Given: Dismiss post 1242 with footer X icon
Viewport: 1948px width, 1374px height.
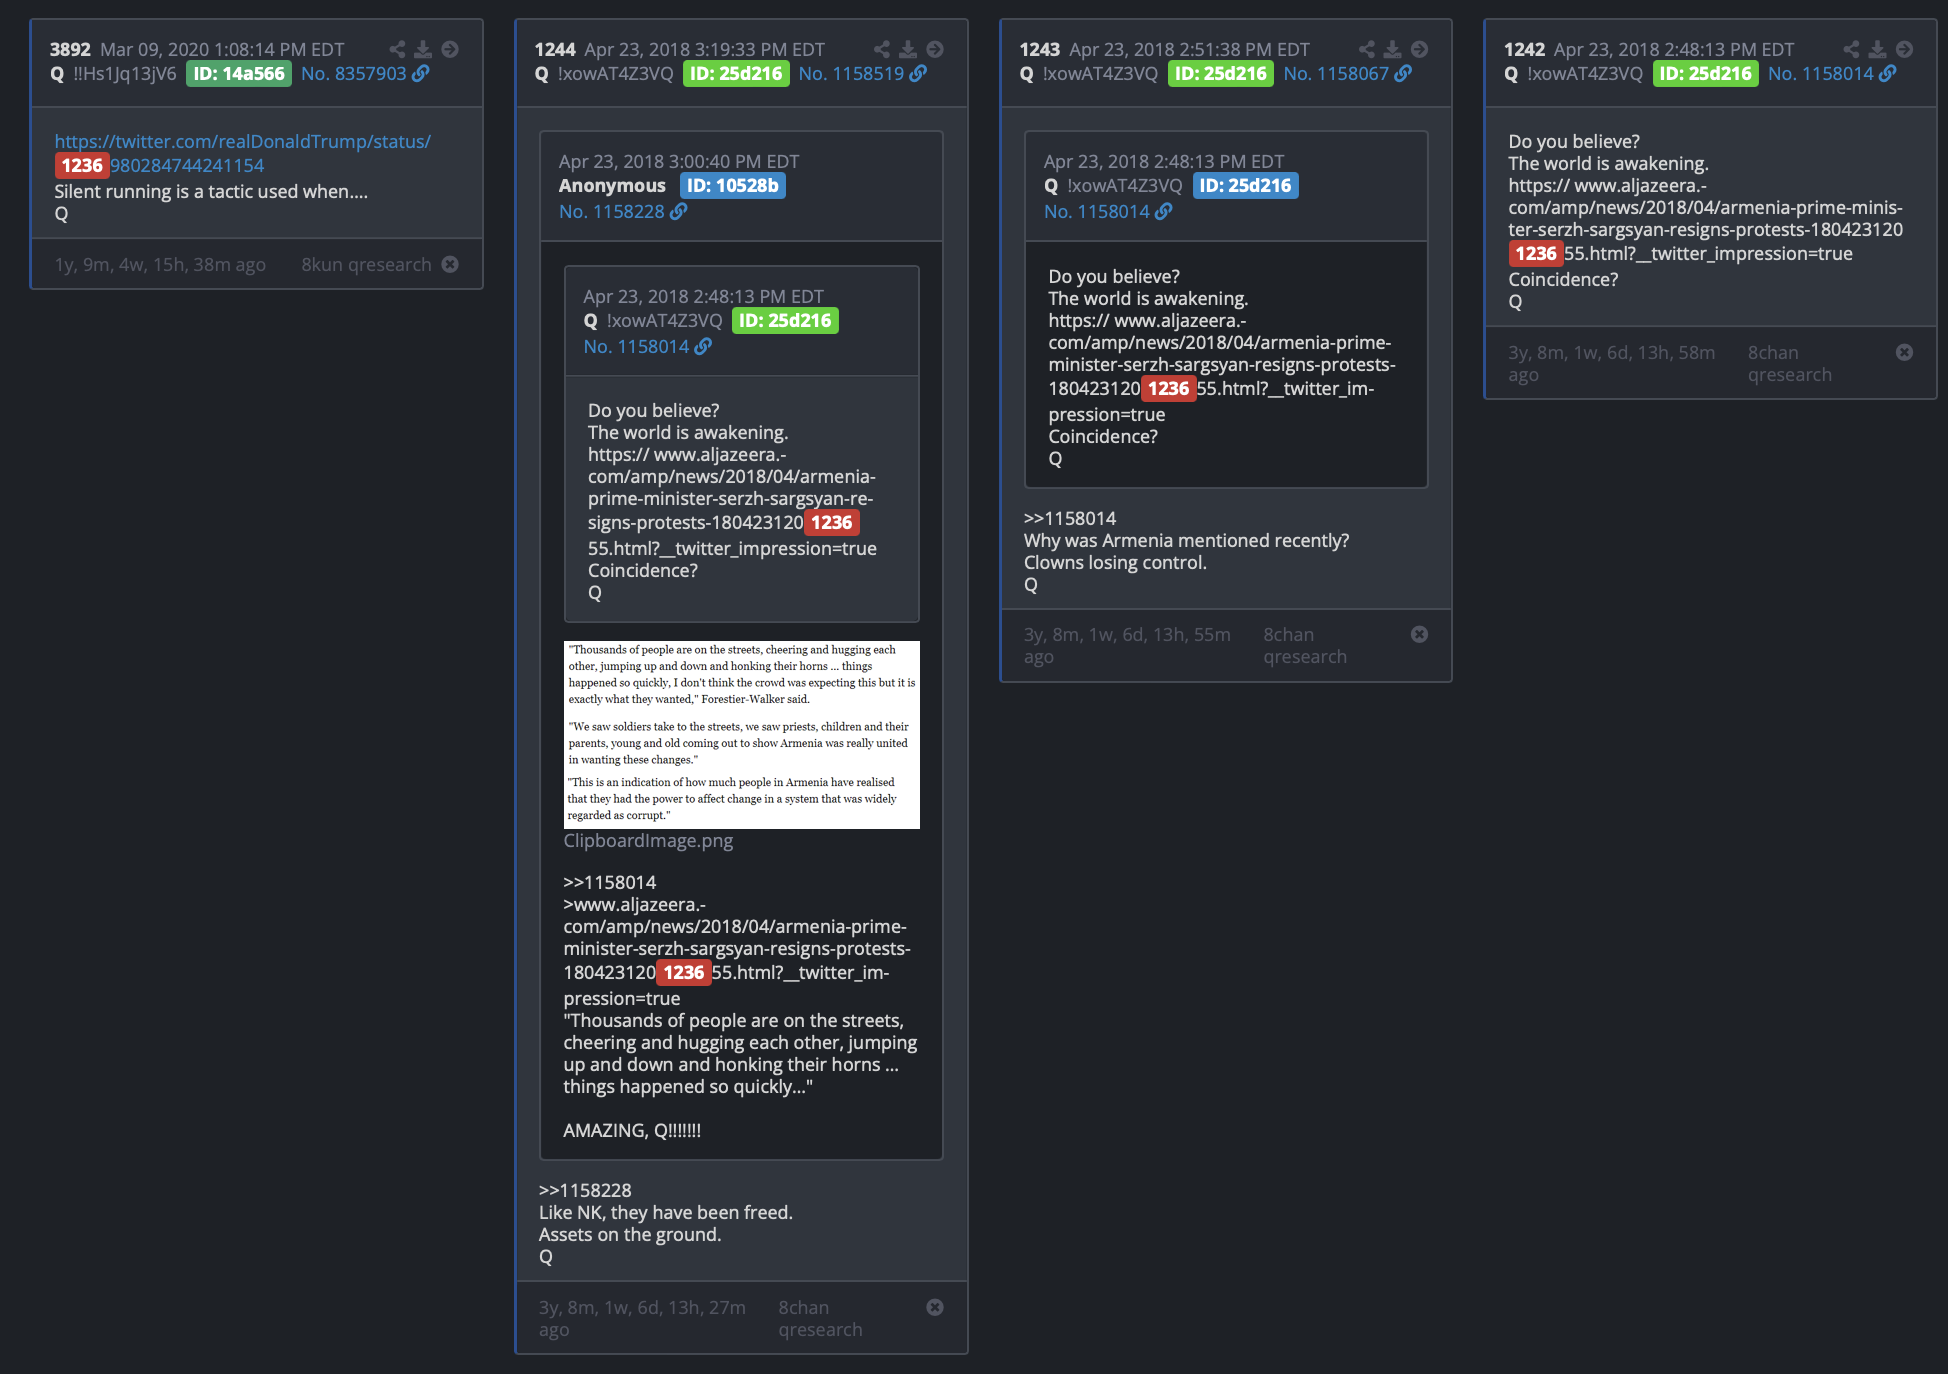Looking at the screenshot, I should pos(1904,352).
